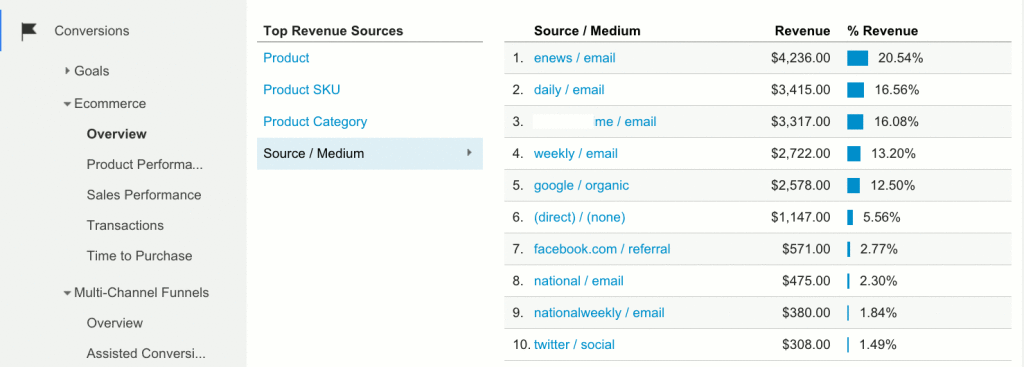The image size is (1024, 367).
Task: Open the enews / email source link
Action: coord(575,58)
